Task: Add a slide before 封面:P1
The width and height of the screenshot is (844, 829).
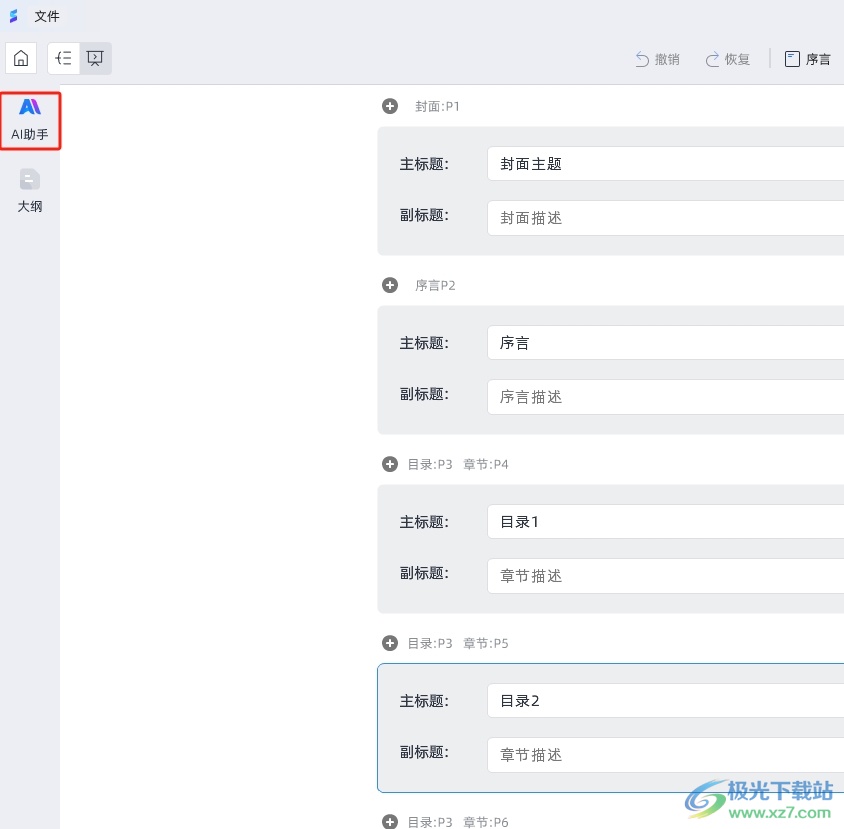Action: pyautogui.click(x=390, y=106)
